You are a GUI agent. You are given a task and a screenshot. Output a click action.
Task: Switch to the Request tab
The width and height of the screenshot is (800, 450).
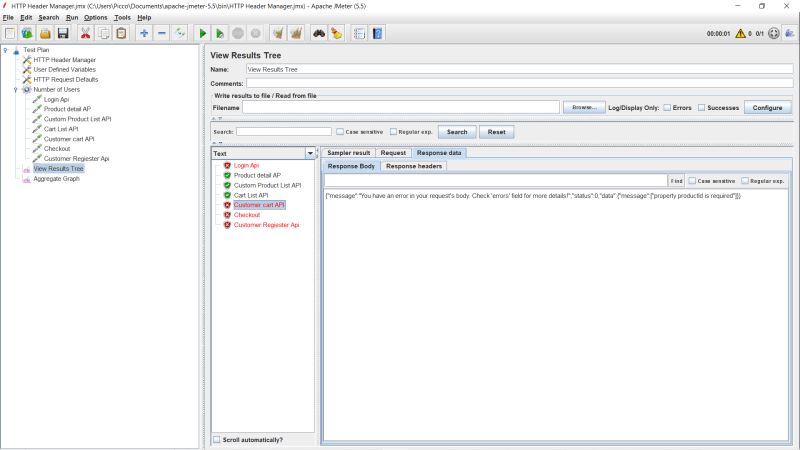(393, 153)
